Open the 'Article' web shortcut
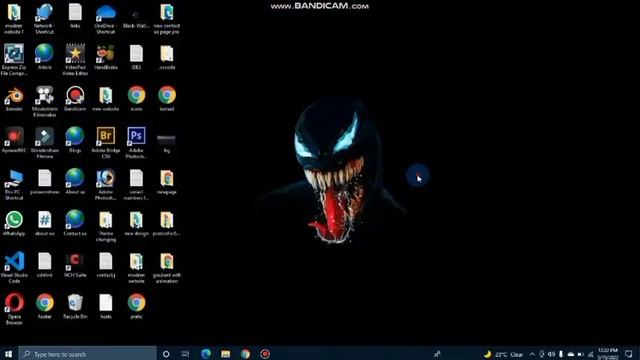 44,57
